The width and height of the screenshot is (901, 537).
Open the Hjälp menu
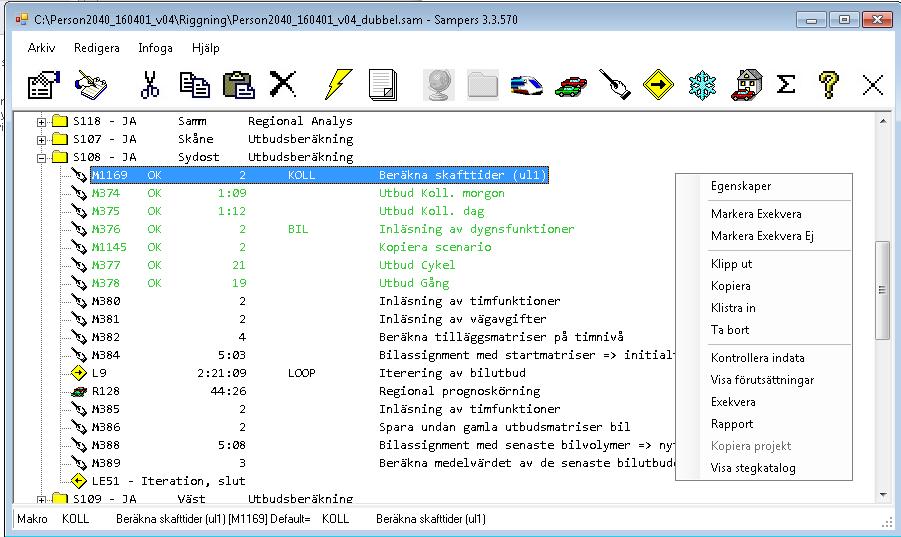[206, 48]
